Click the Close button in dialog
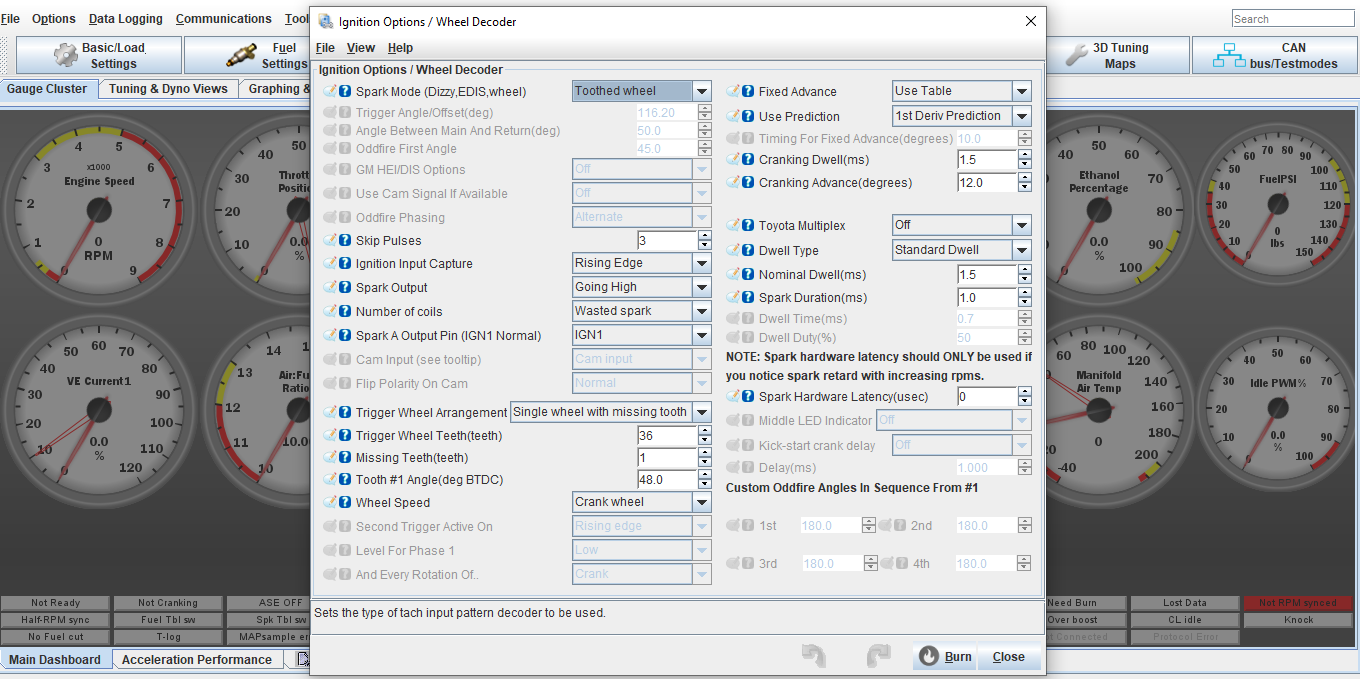 tap(1009, 657)
